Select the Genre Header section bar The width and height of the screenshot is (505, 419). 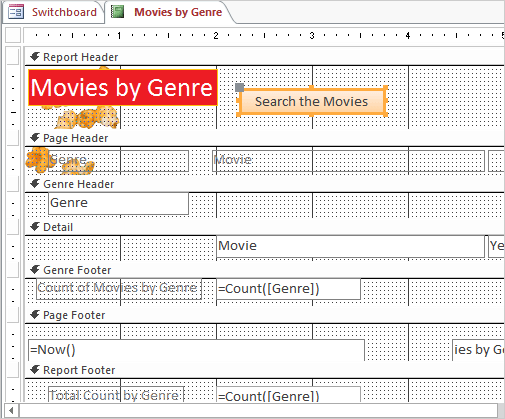265,184
